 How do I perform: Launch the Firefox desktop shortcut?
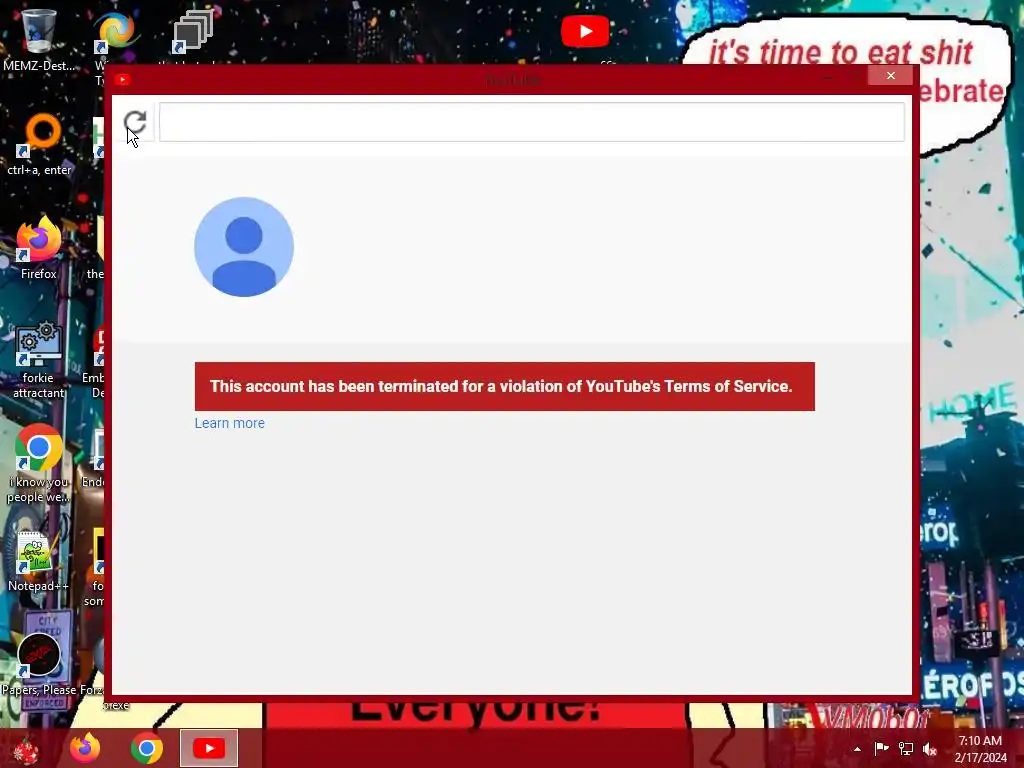(x=39, y=249)
